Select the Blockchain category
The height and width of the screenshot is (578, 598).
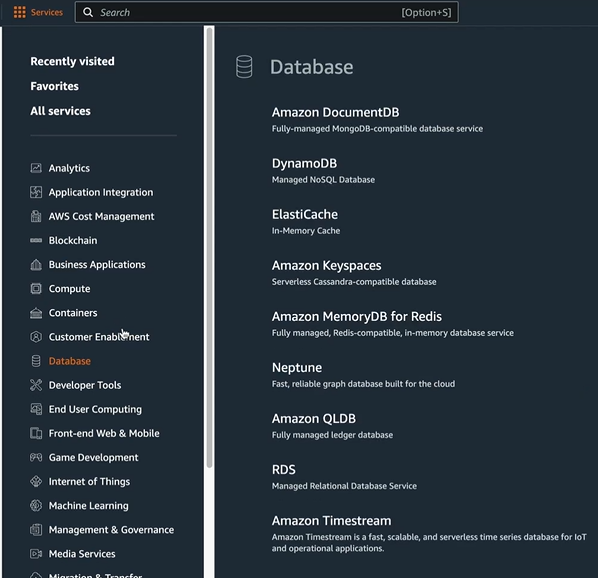pyautogui.click(x=73, y=240)
